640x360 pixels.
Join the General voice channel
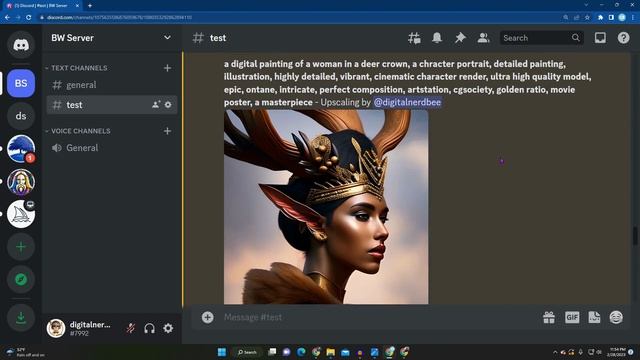[112, 148]
